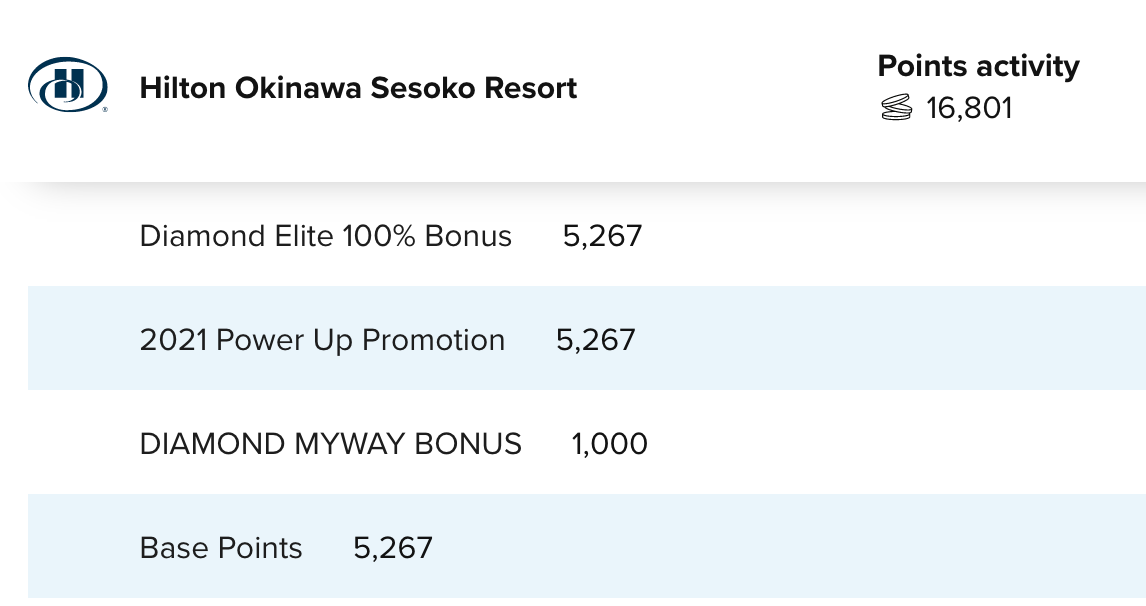This screenshot has width=1146, height=606.
Task: Select the 1,000 MYWAY bonus value
Action: click(x=609, y=444)
